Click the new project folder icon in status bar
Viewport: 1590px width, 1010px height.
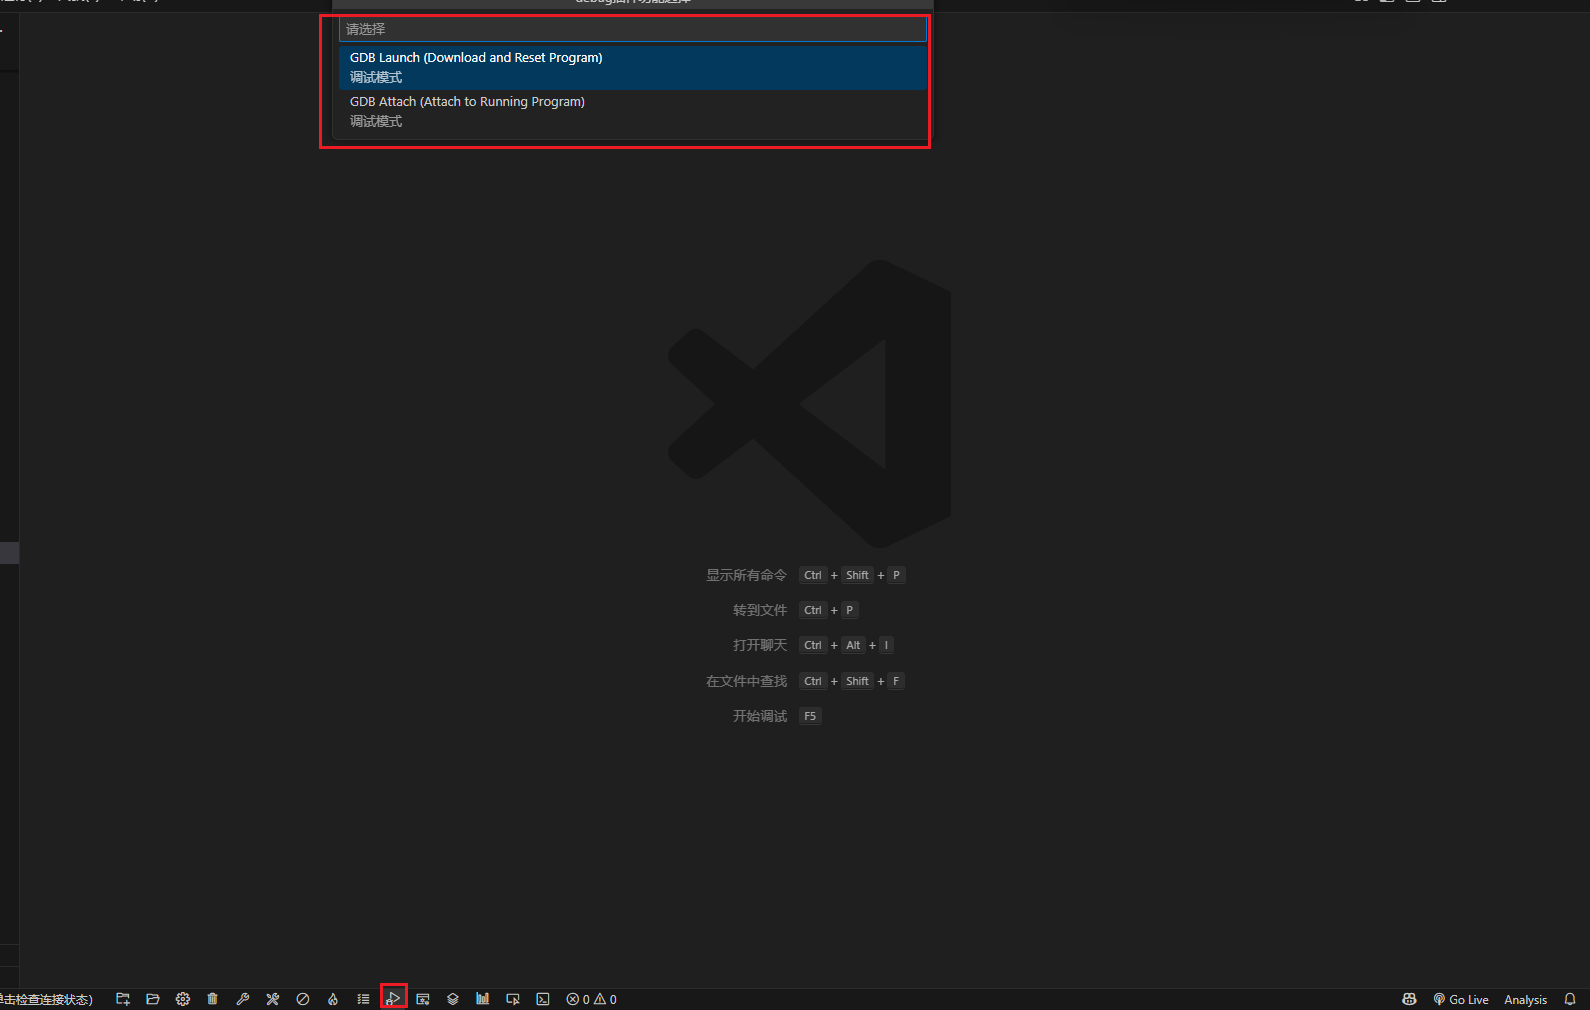(123, 999)
